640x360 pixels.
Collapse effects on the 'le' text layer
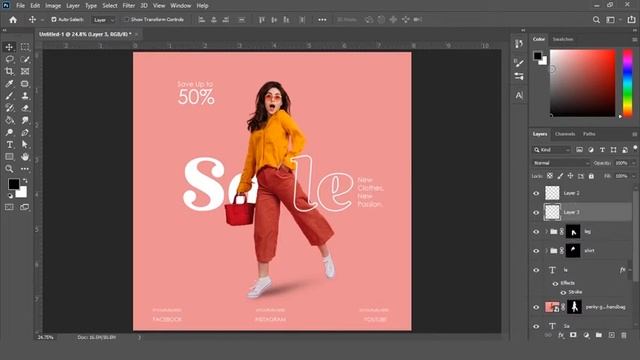pyautogui.click(x=630, y=270)
